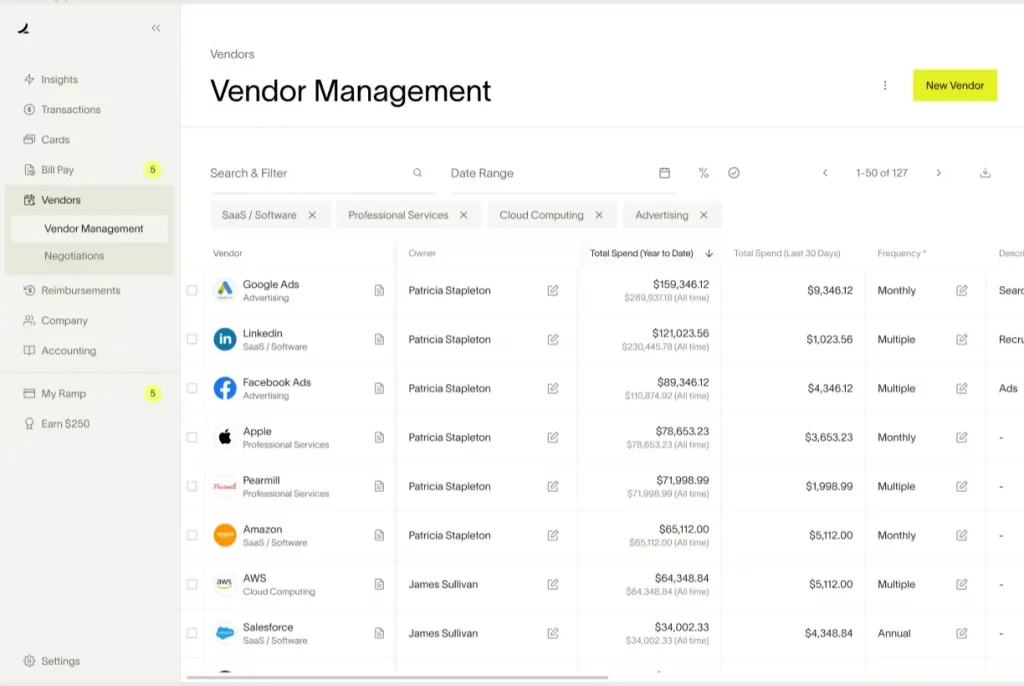Click the checkmark status filter icon

click(736, 173)
